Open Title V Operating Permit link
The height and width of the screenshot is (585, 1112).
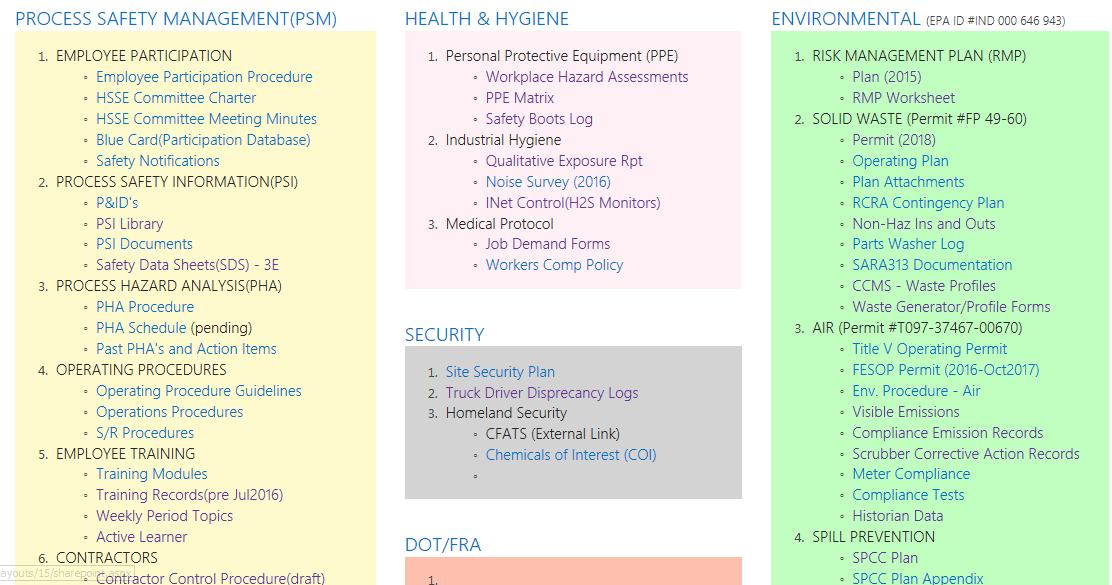pyautogui.click(x=929, y=349)
